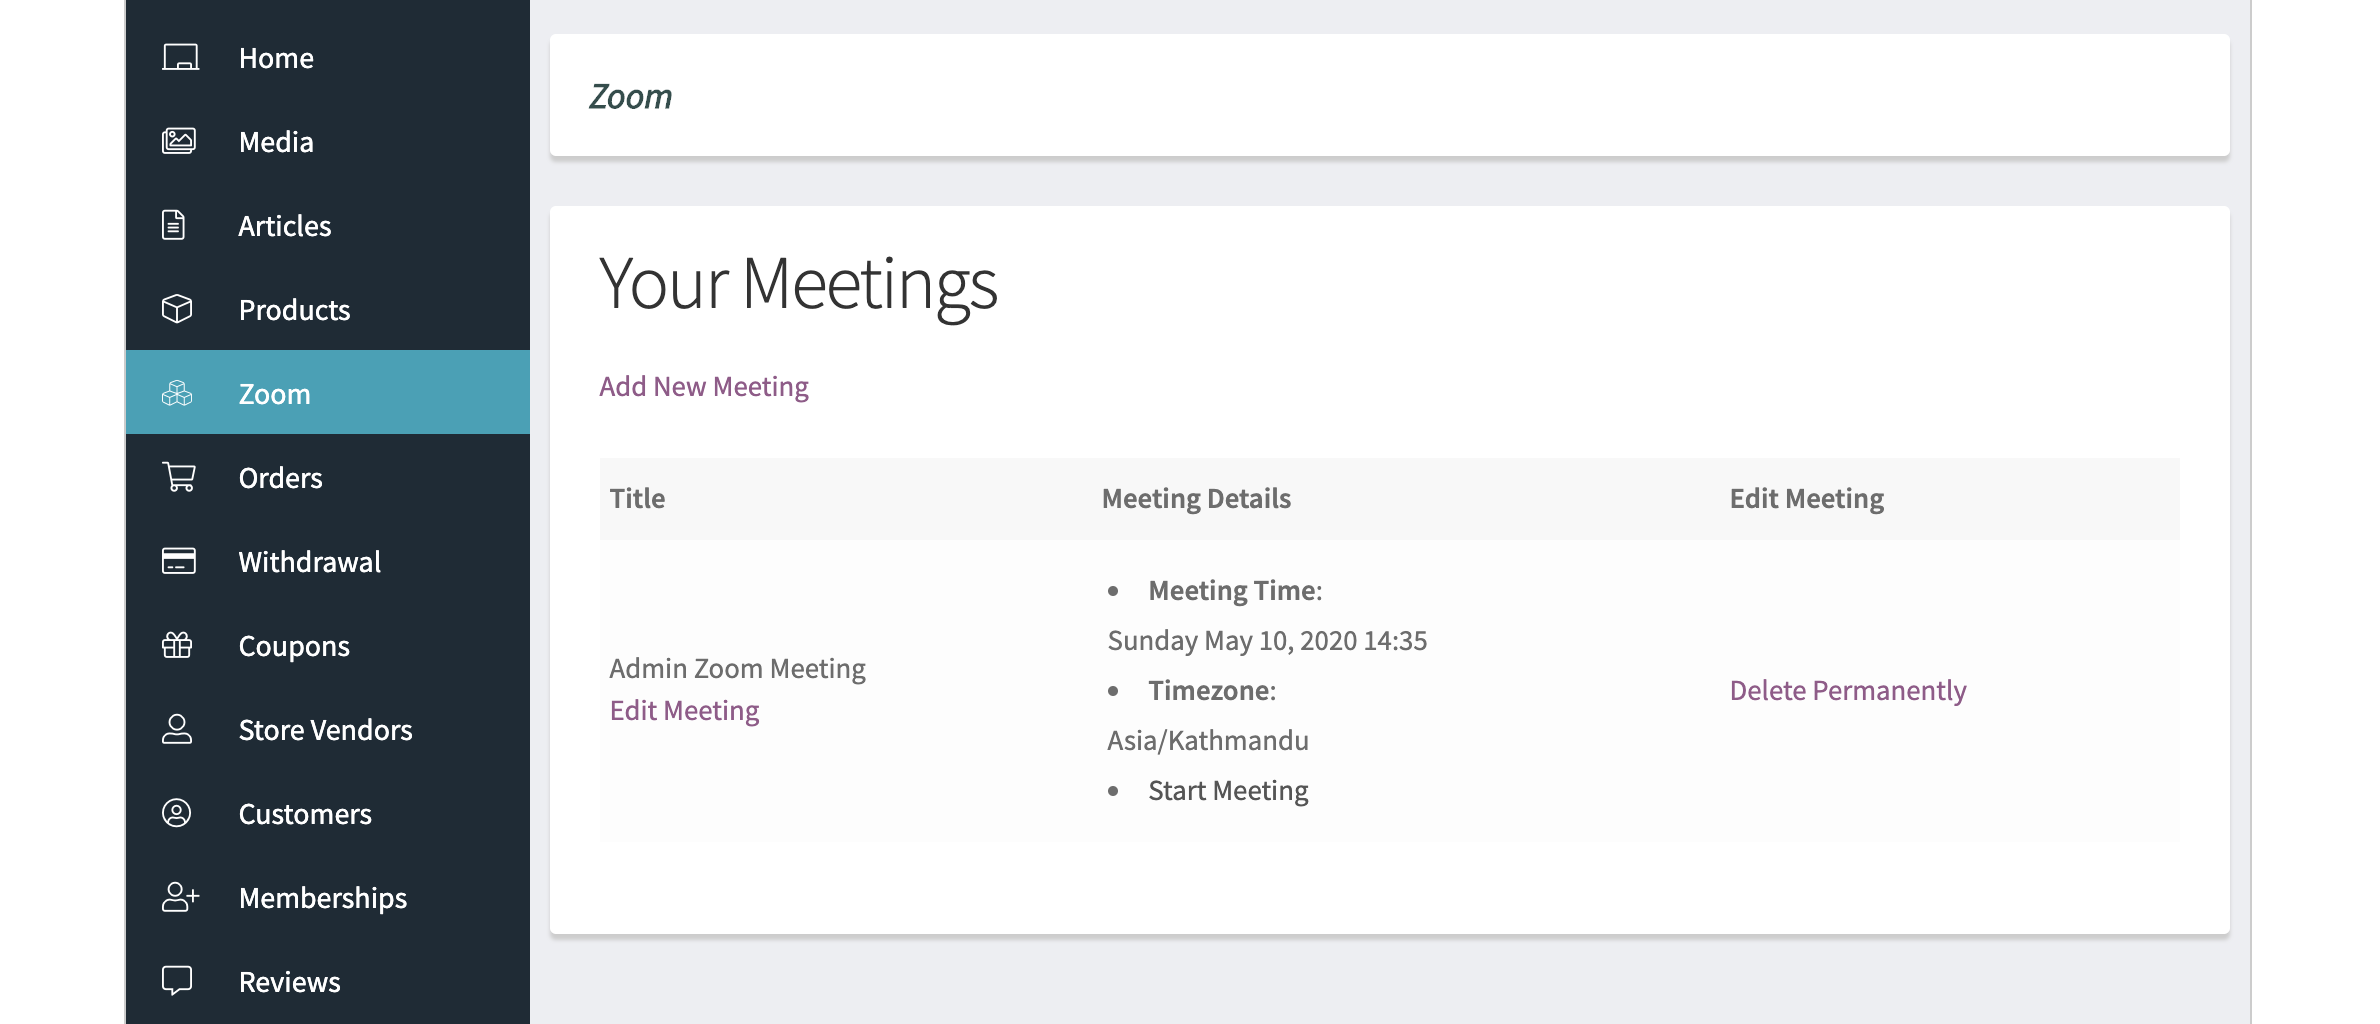Click the Customers circle user icon
Image resolution: width=2380 pixels, height=1024 pixels.
(177, 813)
